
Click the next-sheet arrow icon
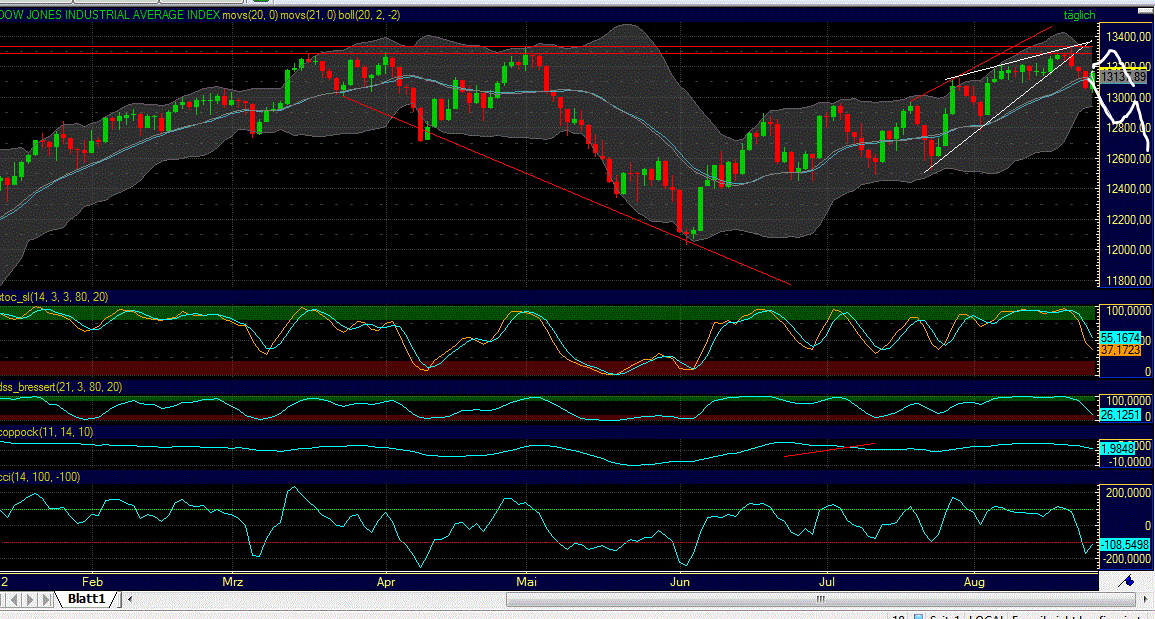31,599
